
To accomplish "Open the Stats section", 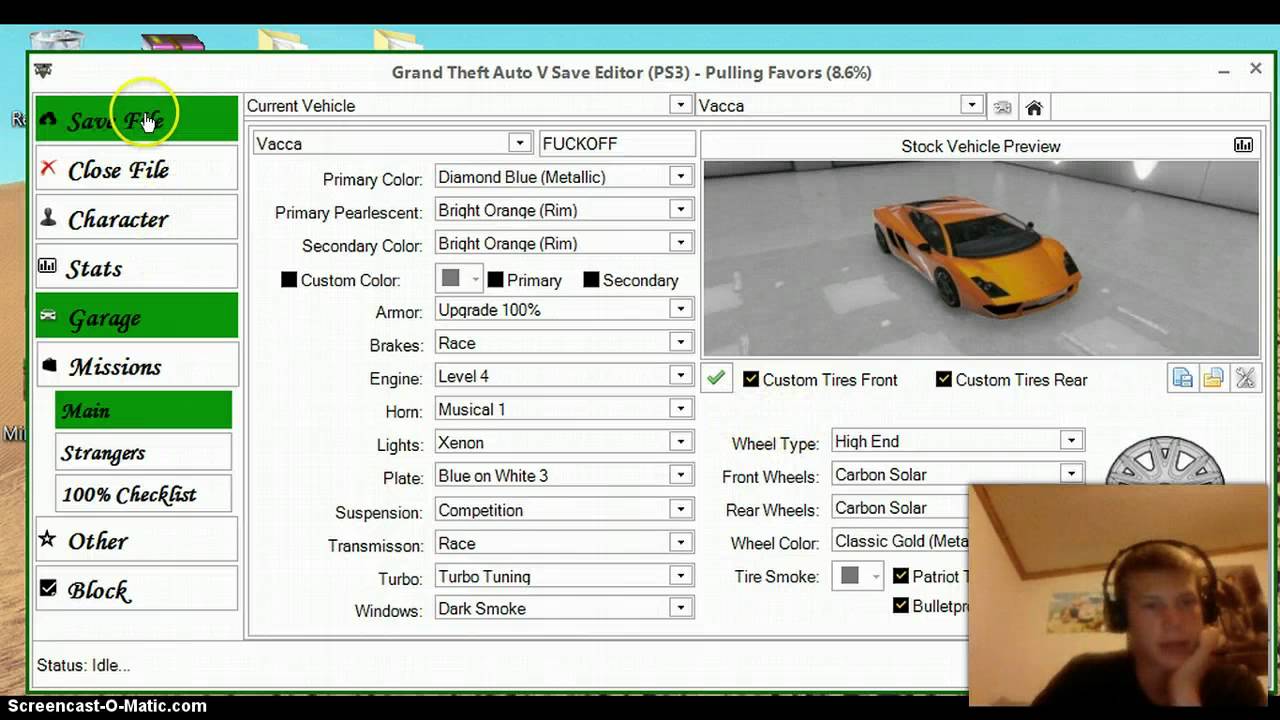I will click(x=137, y=267).
